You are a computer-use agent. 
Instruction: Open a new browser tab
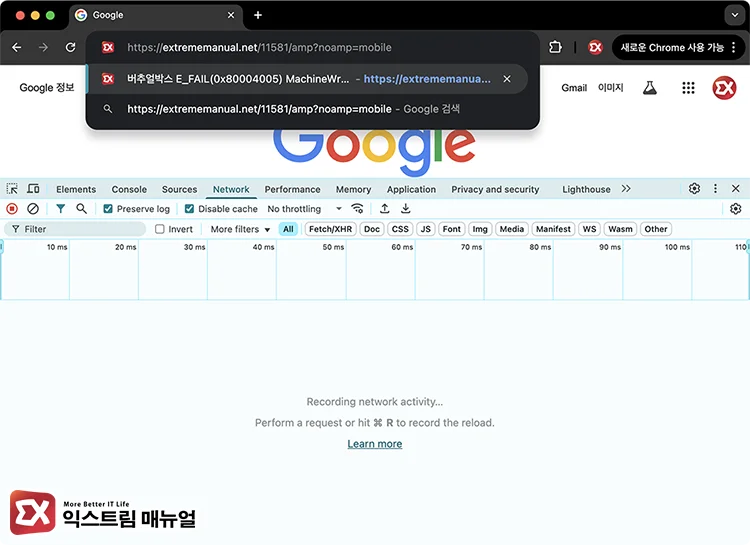click(258, 15)
